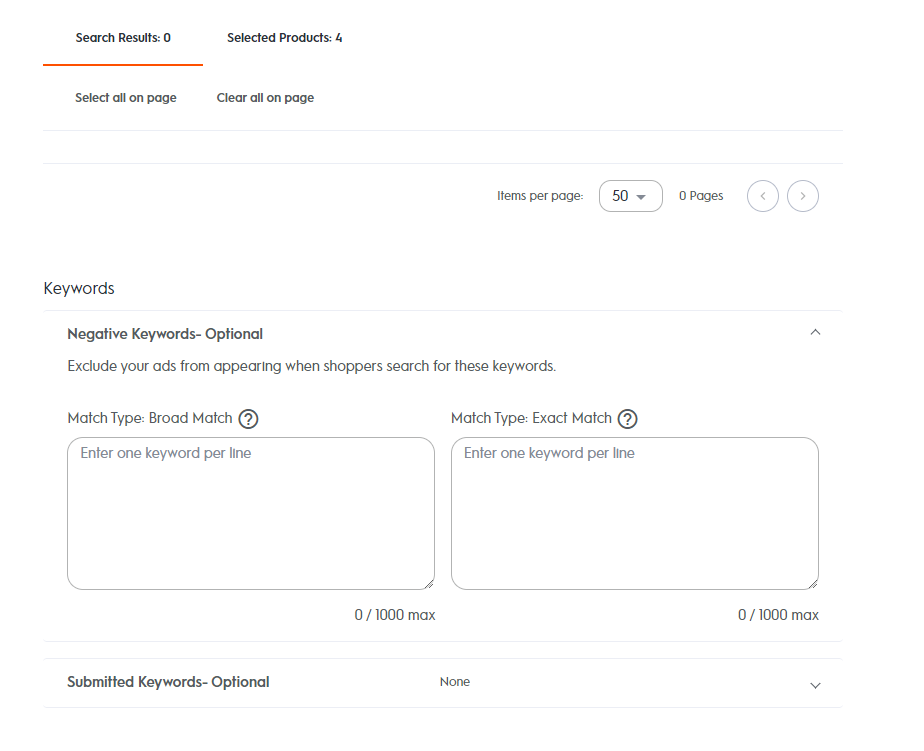Click the Exact Match textarea resize handle
Viewport: 924px width, 751px height.
click(813, 584)
